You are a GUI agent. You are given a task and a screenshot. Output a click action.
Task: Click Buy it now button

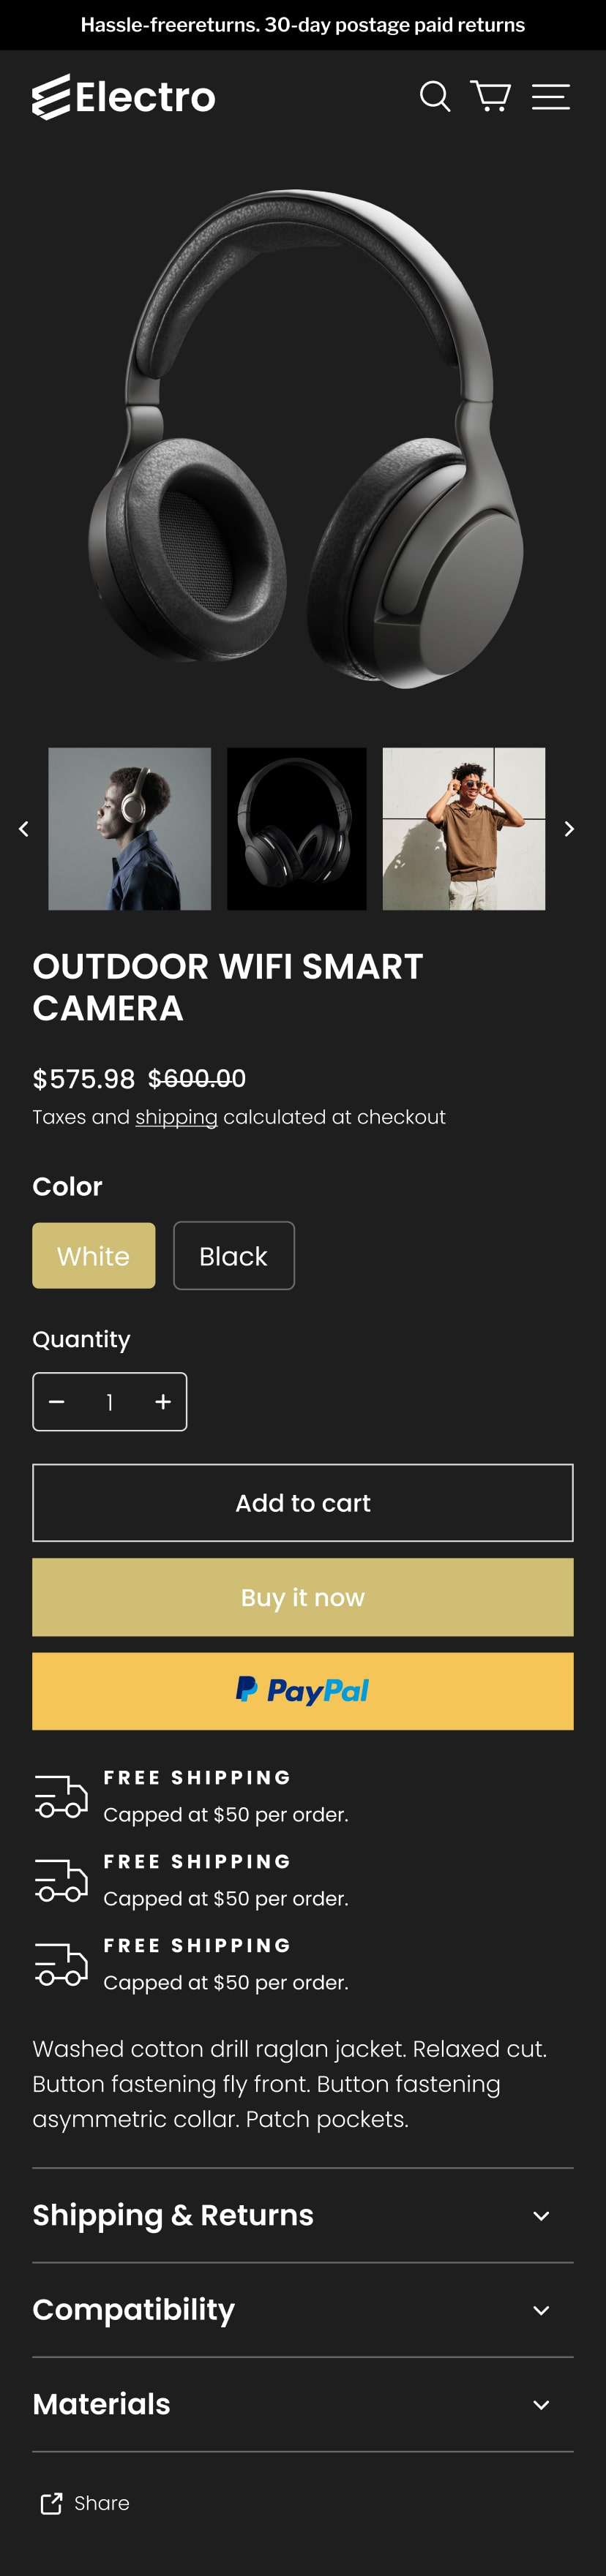303,1597
